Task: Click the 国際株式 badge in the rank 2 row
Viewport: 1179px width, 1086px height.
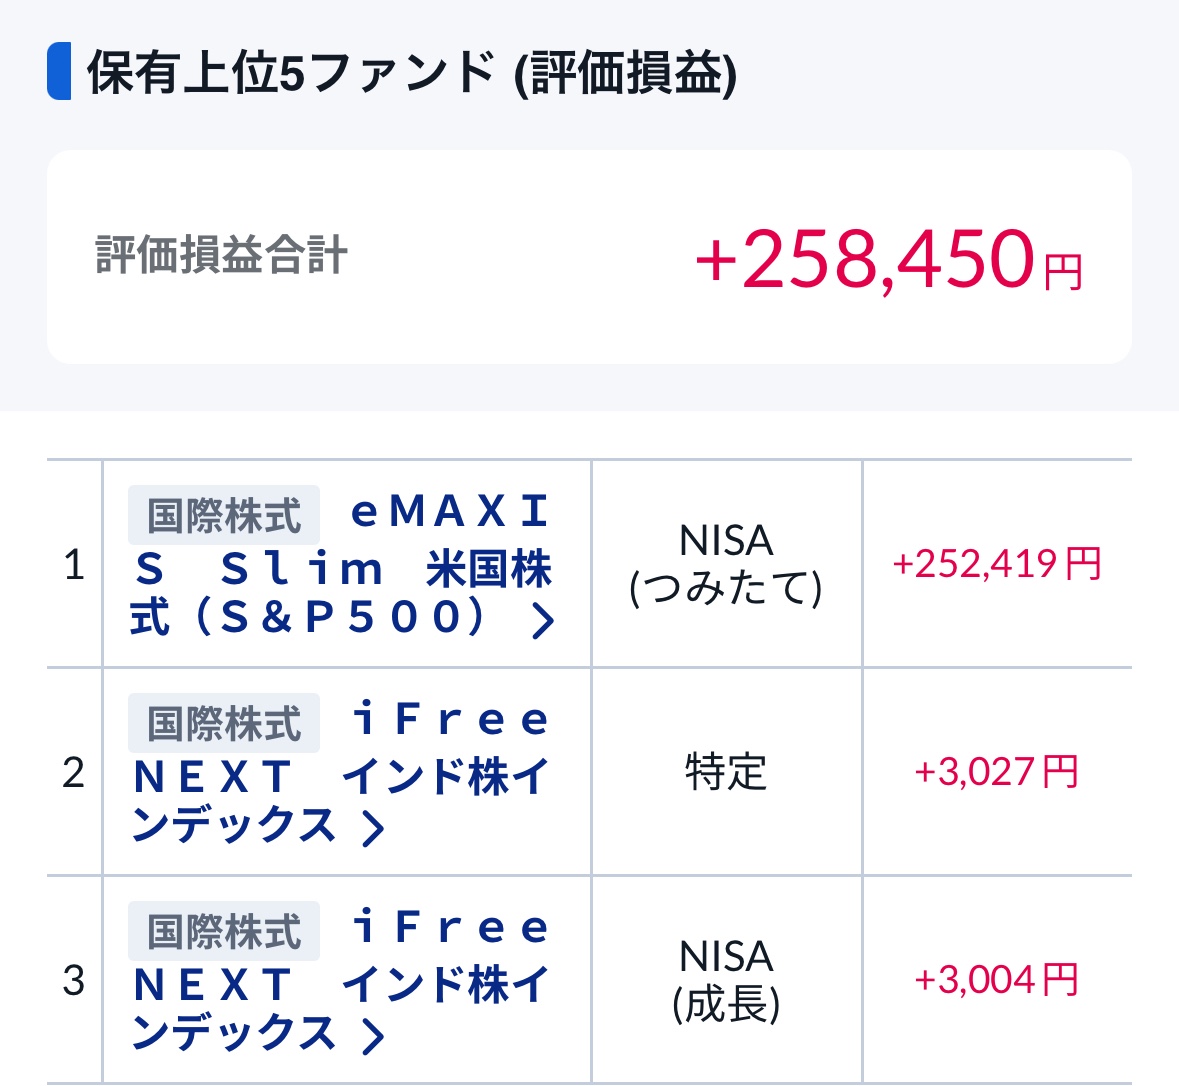Action: click(x=224, y=723)
